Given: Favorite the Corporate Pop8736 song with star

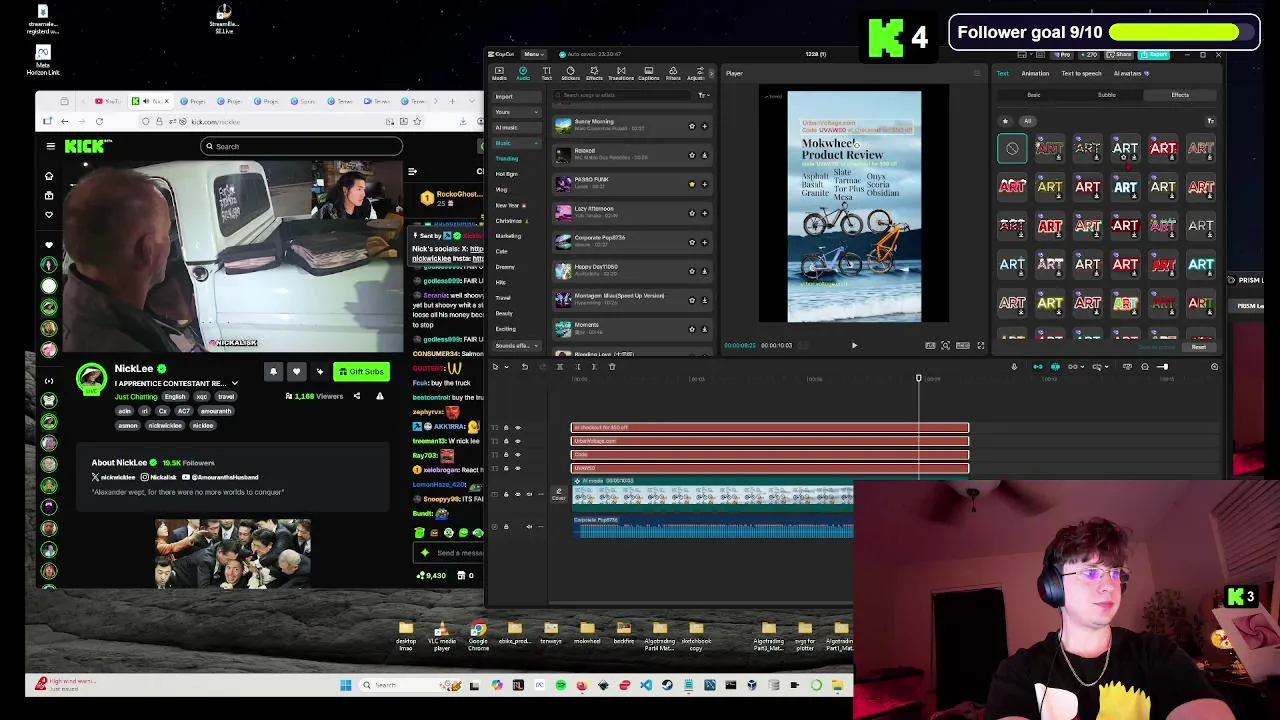Looking at the screenshot, I should pyautogui.click(x=691, y=242).
